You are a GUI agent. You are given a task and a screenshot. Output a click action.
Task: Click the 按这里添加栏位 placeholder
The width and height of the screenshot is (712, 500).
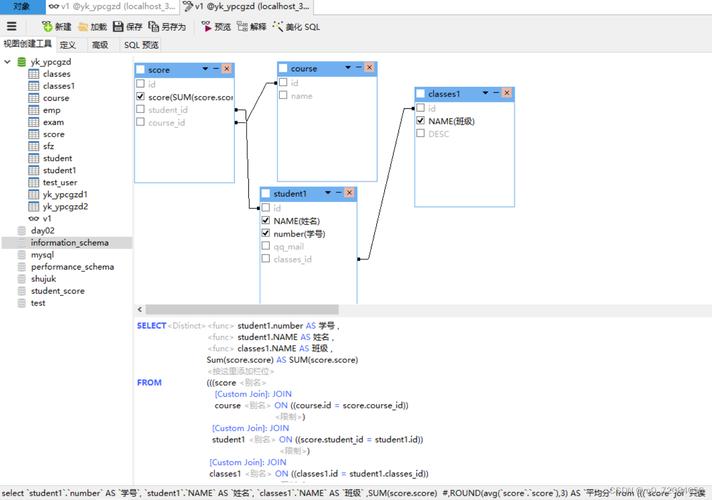[x=241, y=371]
